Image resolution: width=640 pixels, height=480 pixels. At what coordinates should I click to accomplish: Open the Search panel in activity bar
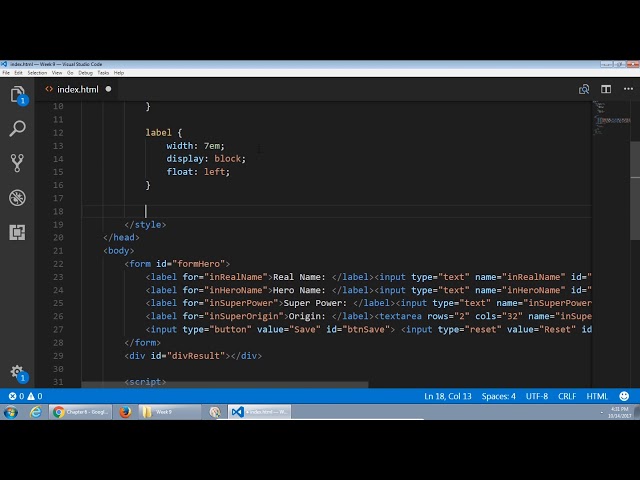[17, 129]
